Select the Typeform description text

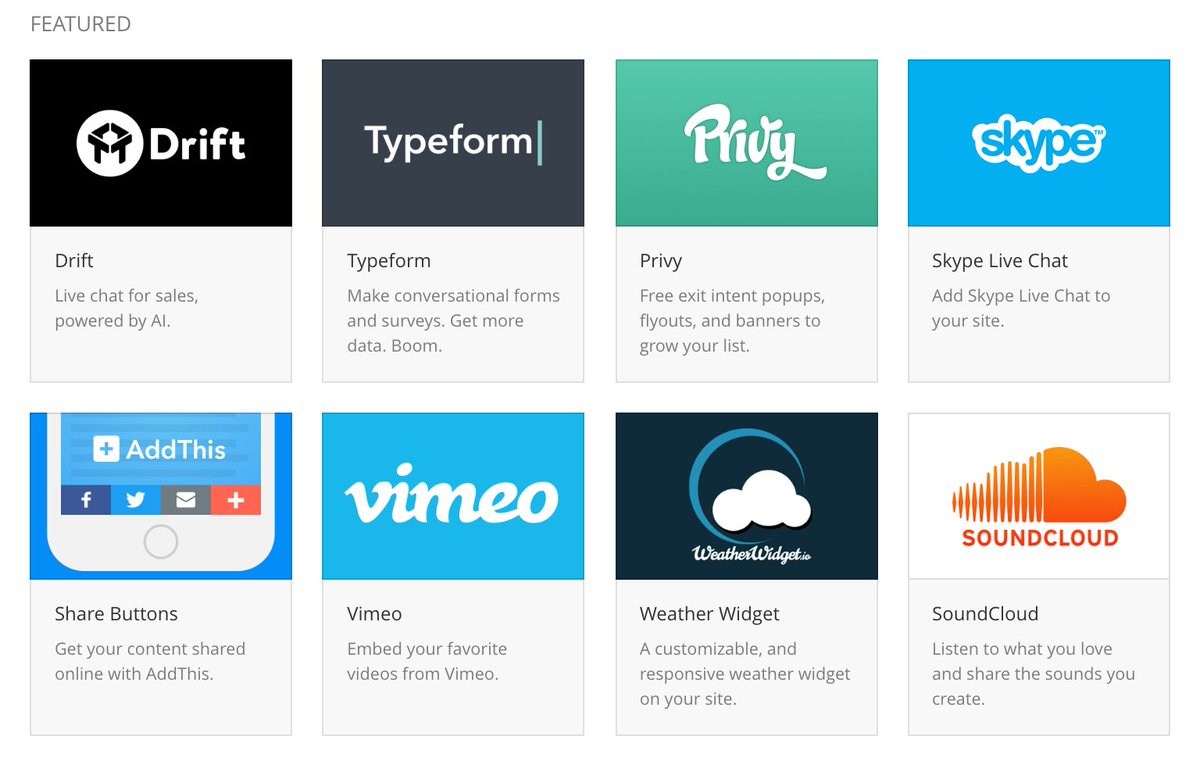click(453, 321)
